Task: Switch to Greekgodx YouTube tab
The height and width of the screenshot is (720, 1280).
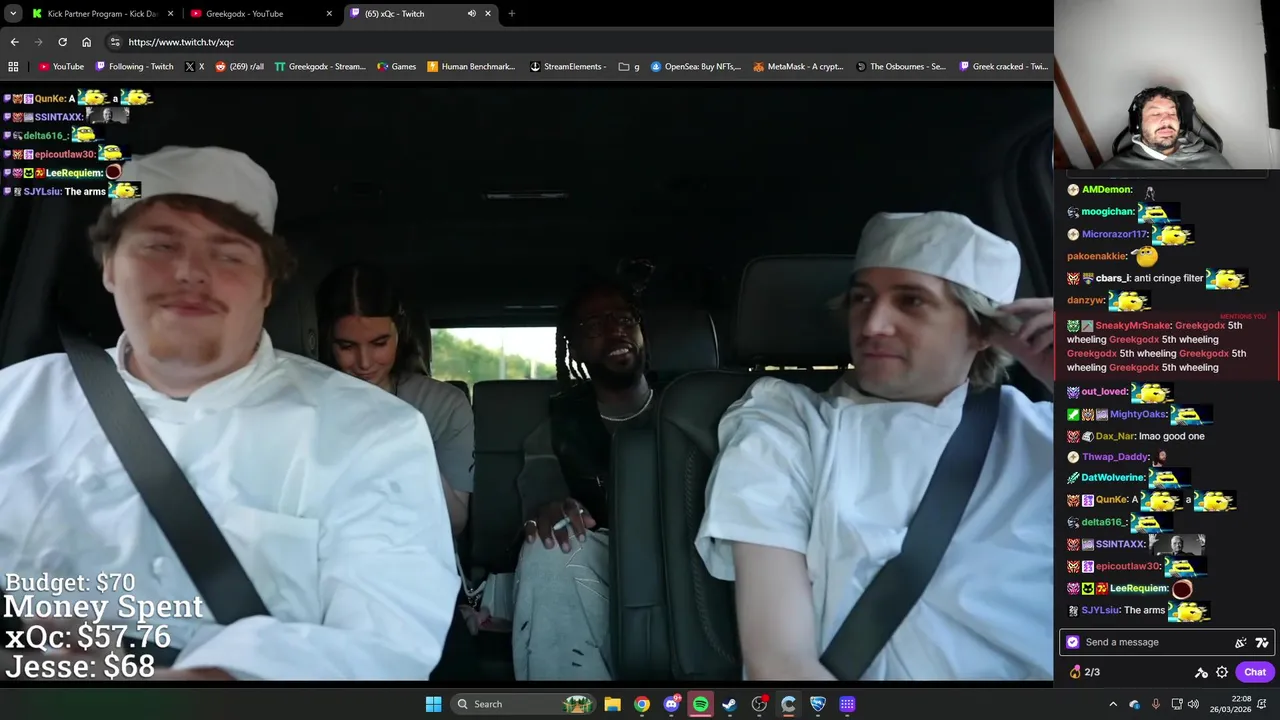Action: (261, 14)
